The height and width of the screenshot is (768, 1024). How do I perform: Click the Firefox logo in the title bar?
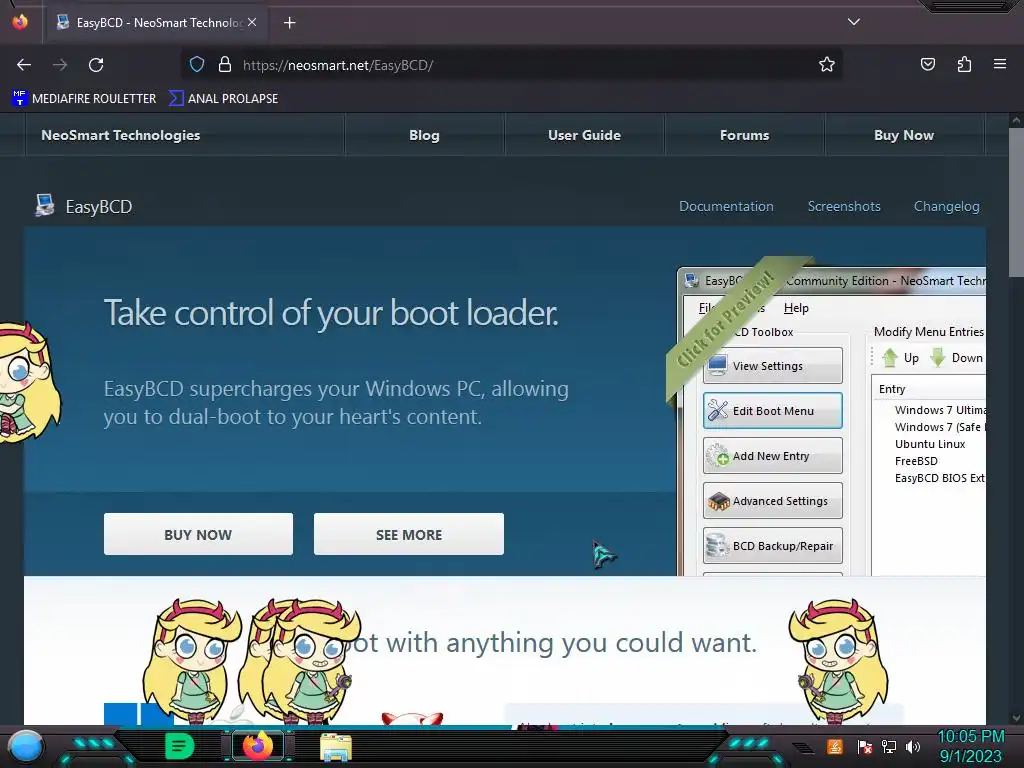20,22
